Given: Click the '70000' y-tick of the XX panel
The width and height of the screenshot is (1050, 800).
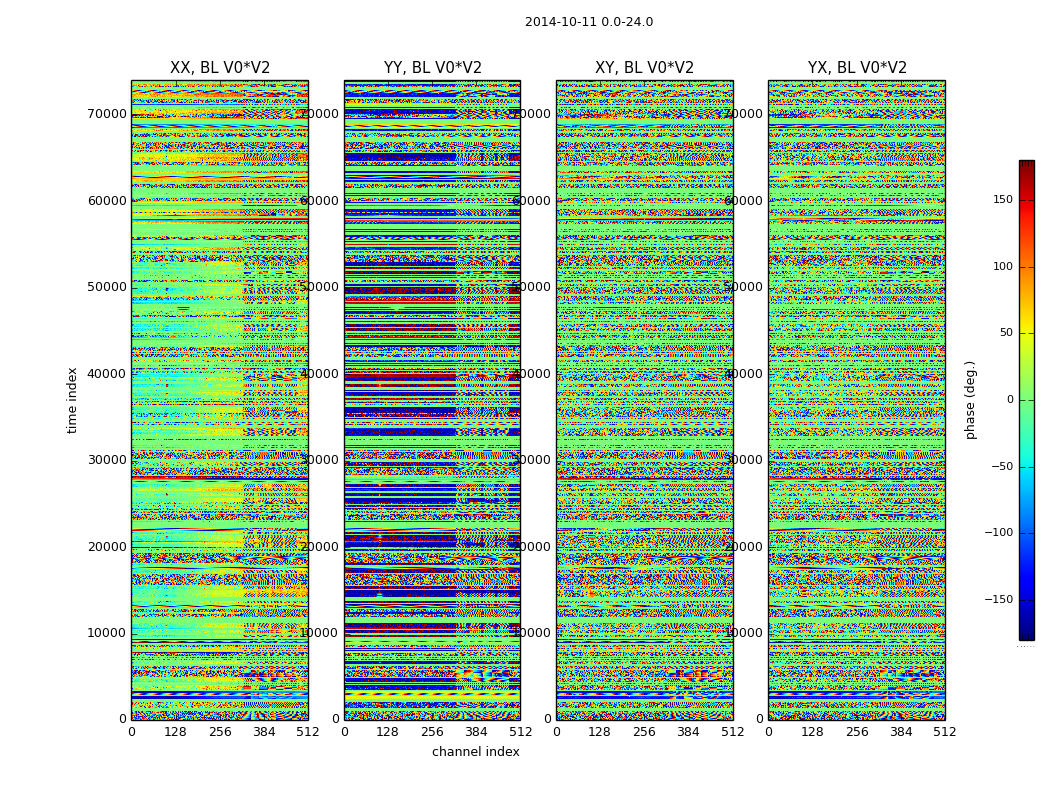Looking at the screenshot, I should tap(106, 114).
